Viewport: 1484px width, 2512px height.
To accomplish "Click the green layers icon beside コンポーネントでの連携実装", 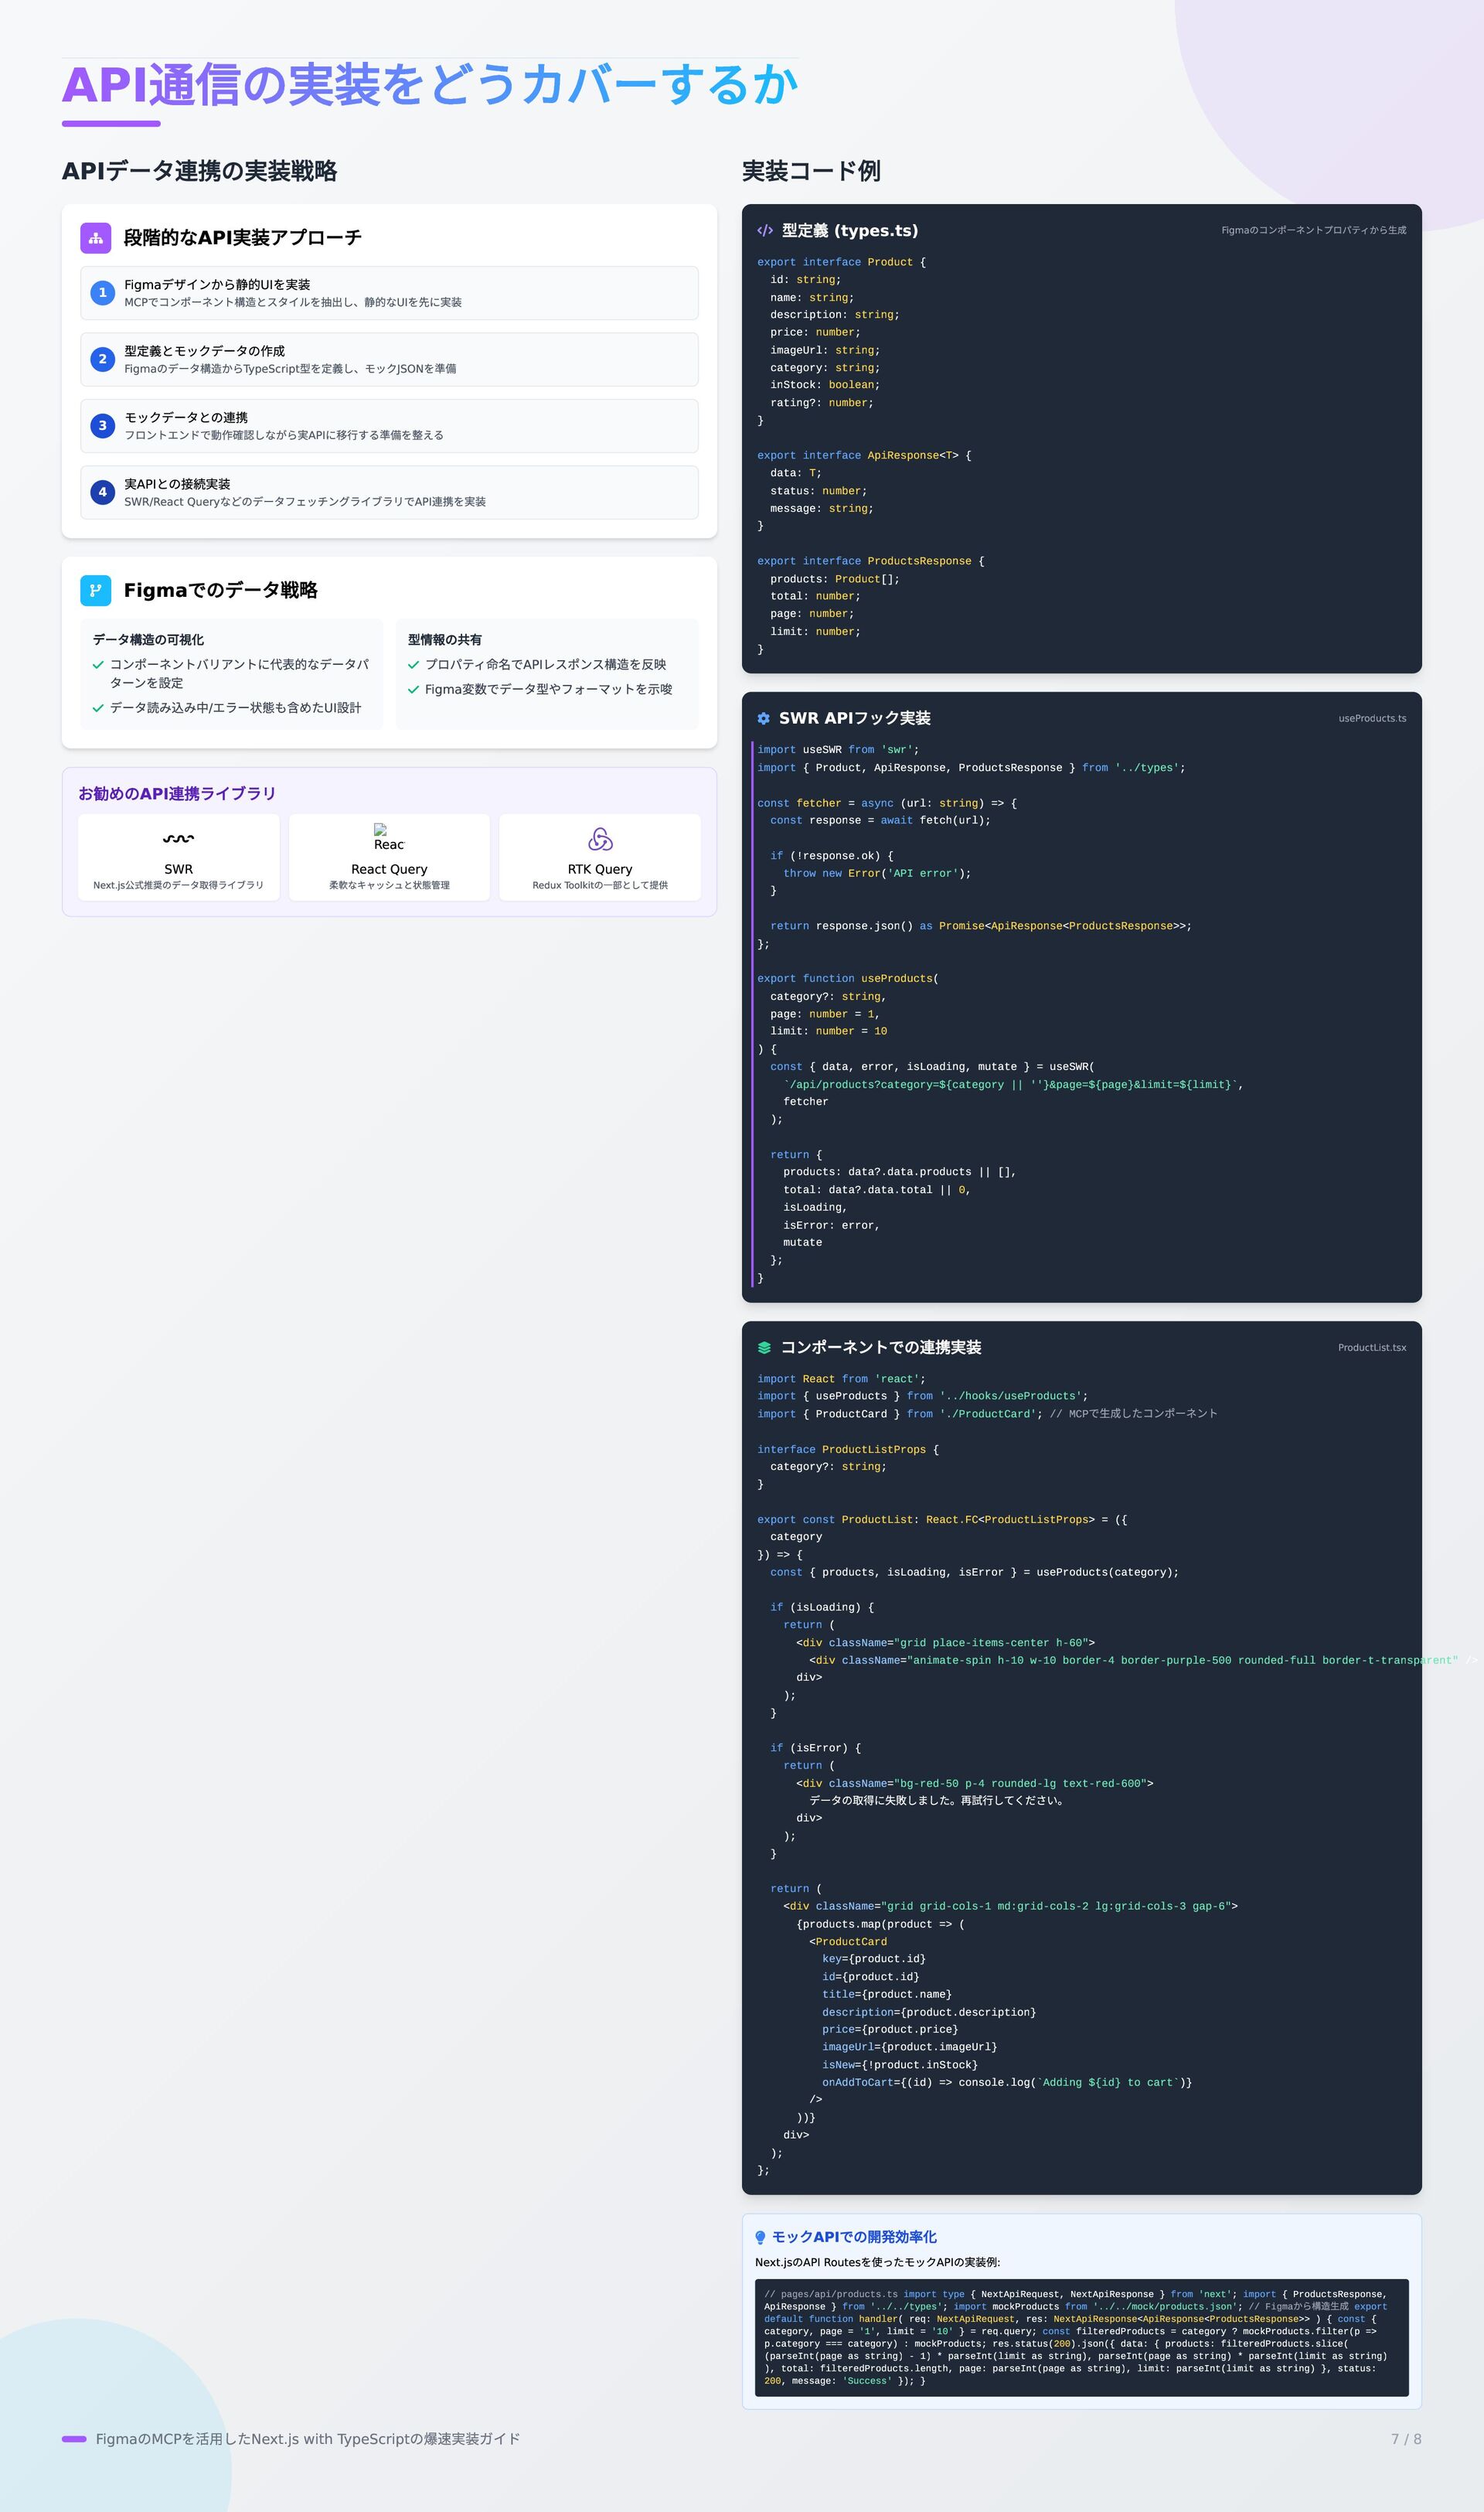I will pos(764,1347).
